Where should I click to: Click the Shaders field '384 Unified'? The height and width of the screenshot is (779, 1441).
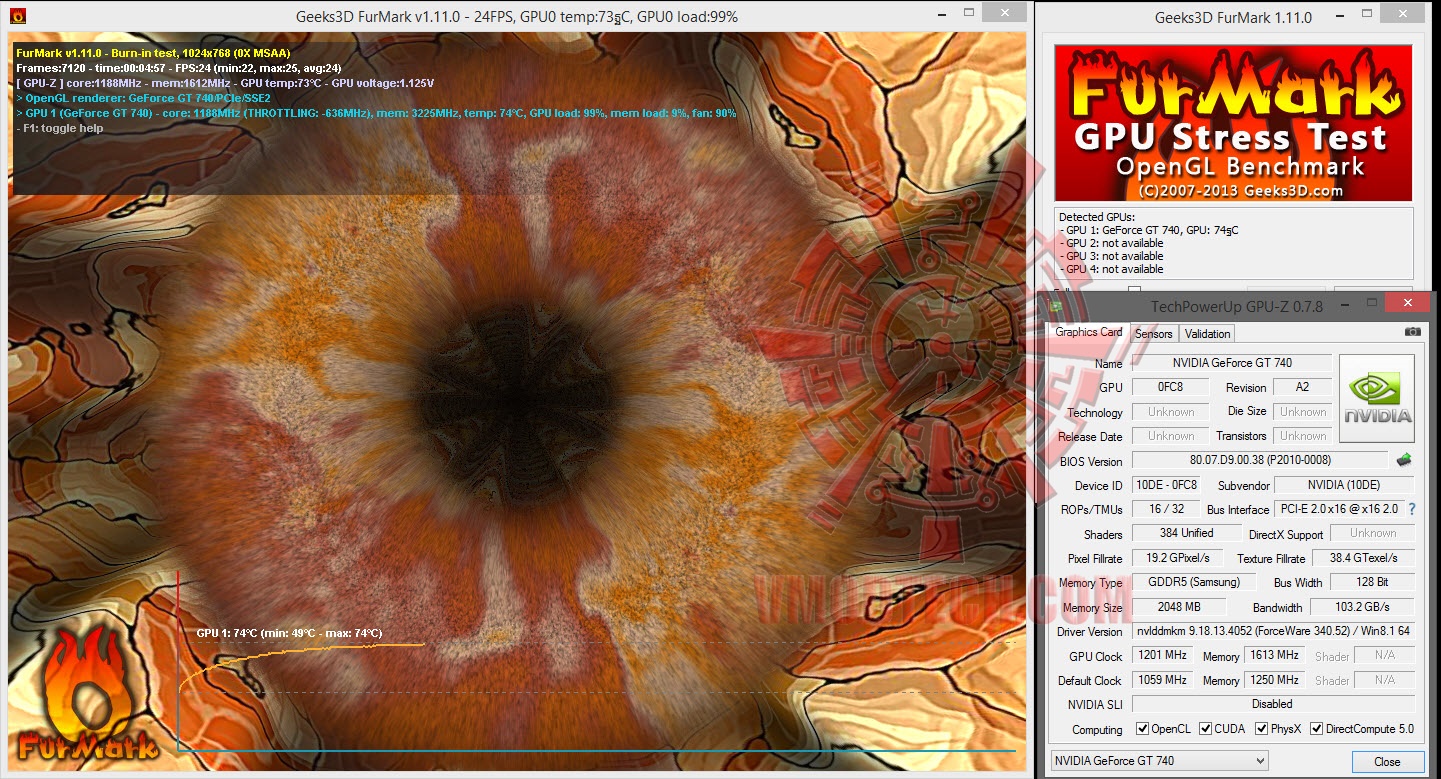[1186, 533]
